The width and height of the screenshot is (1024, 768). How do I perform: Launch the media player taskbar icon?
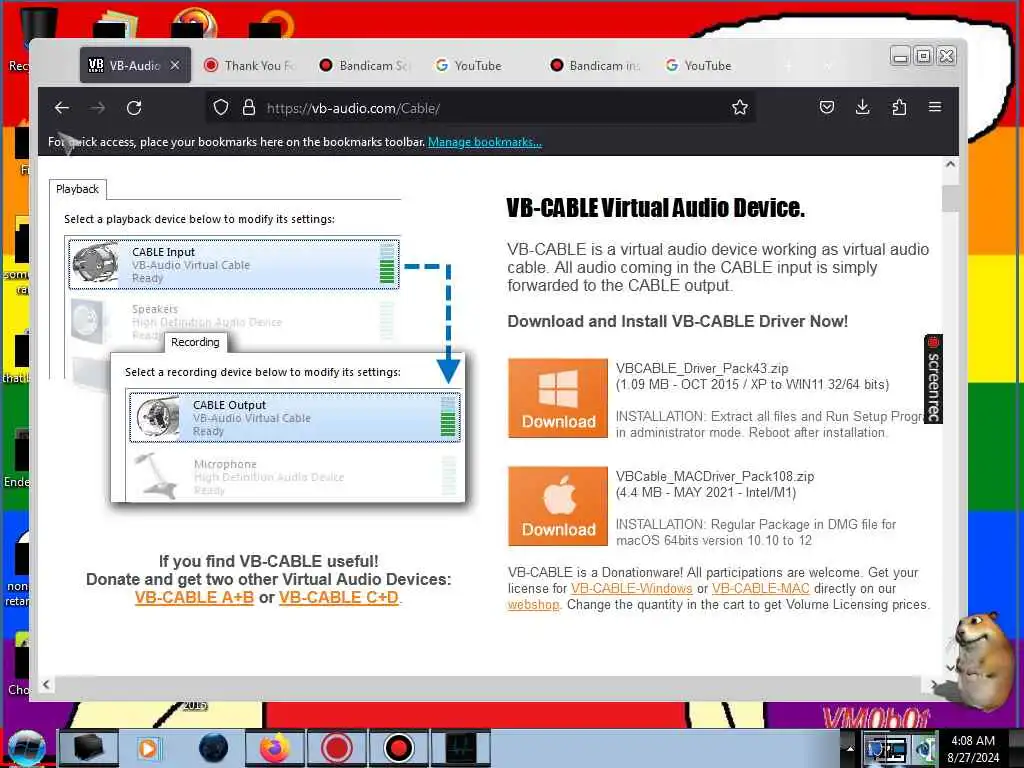click(x=148, y=748)
